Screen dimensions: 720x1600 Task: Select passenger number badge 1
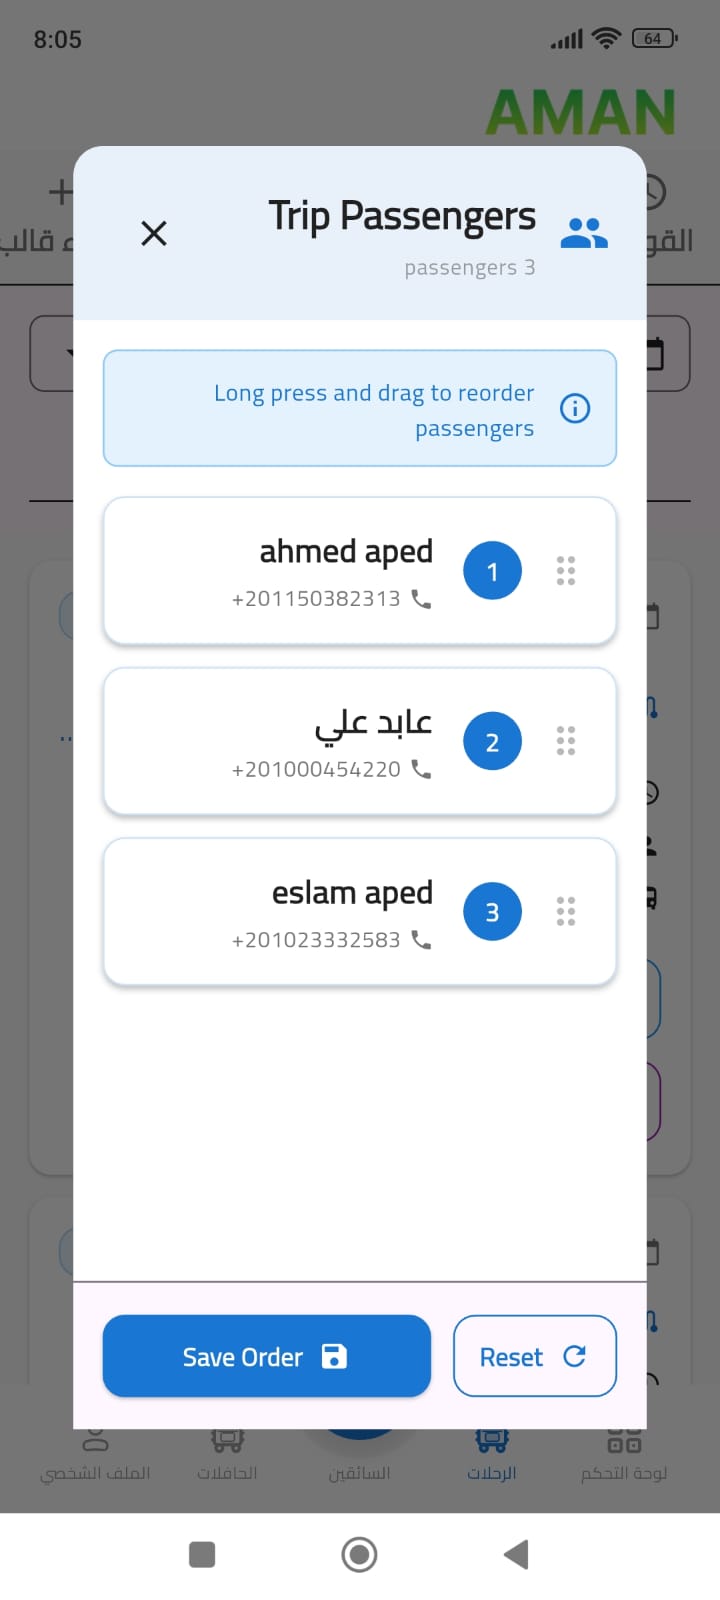[492, 570]
